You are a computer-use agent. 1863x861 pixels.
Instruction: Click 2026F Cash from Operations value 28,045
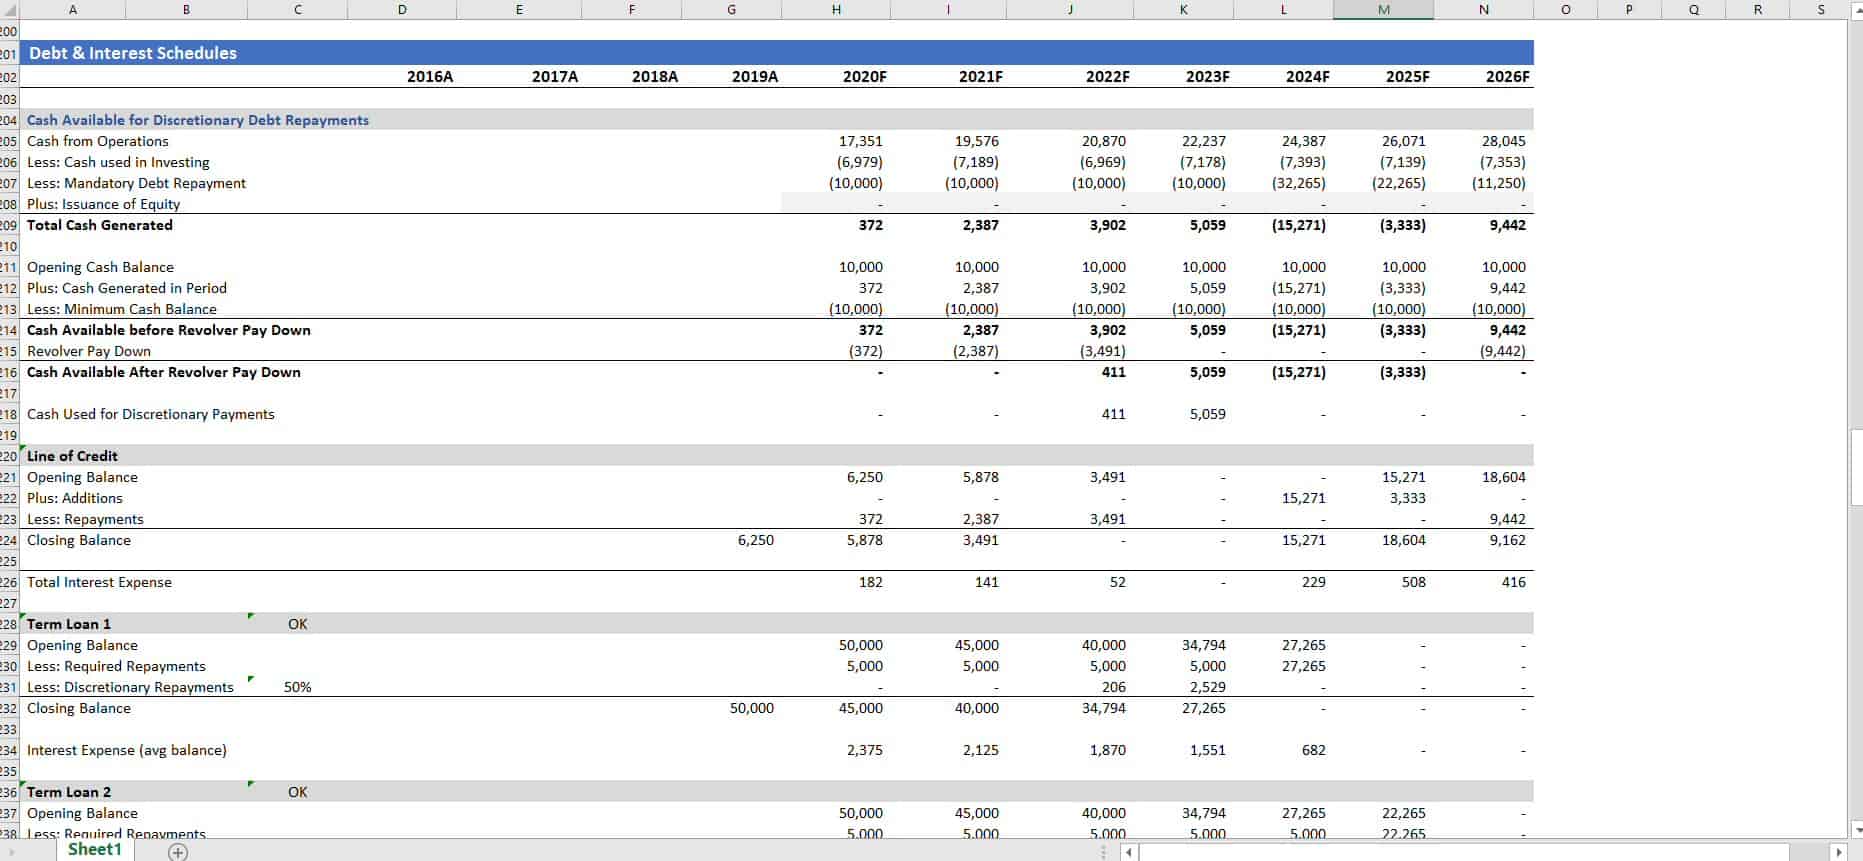click(x=1504, y=141)
